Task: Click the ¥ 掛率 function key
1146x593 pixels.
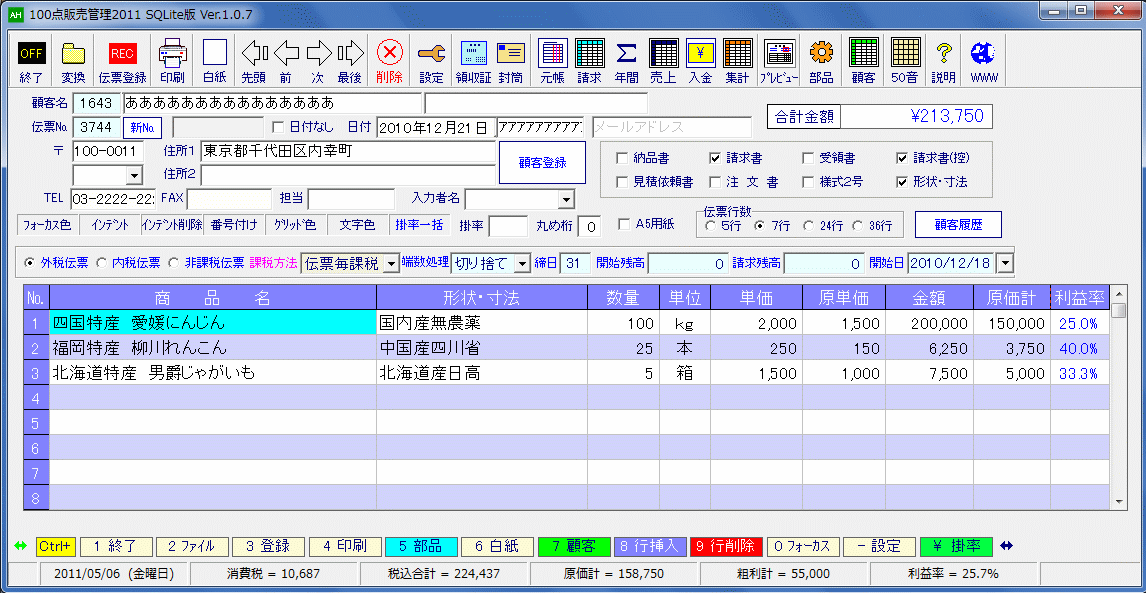Action: [956, 546]
